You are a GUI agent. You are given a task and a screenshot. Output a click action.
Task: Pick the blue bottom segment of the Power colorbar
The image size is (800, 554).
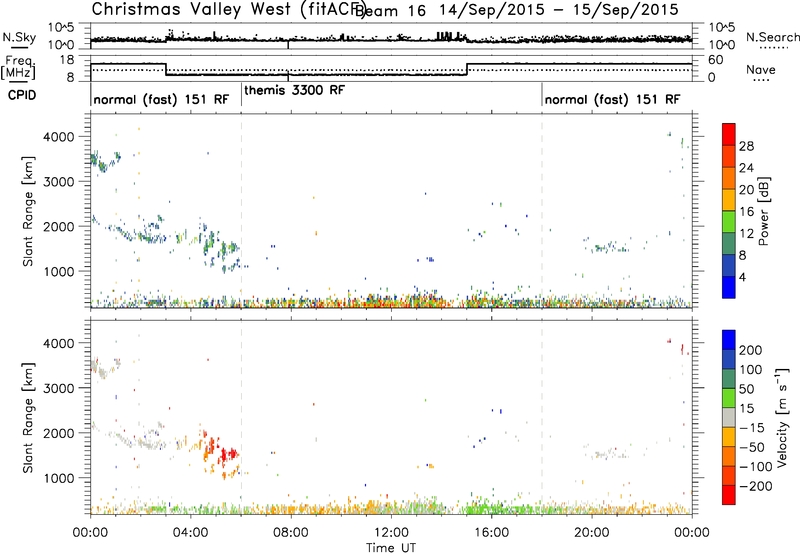coord(729,287)
